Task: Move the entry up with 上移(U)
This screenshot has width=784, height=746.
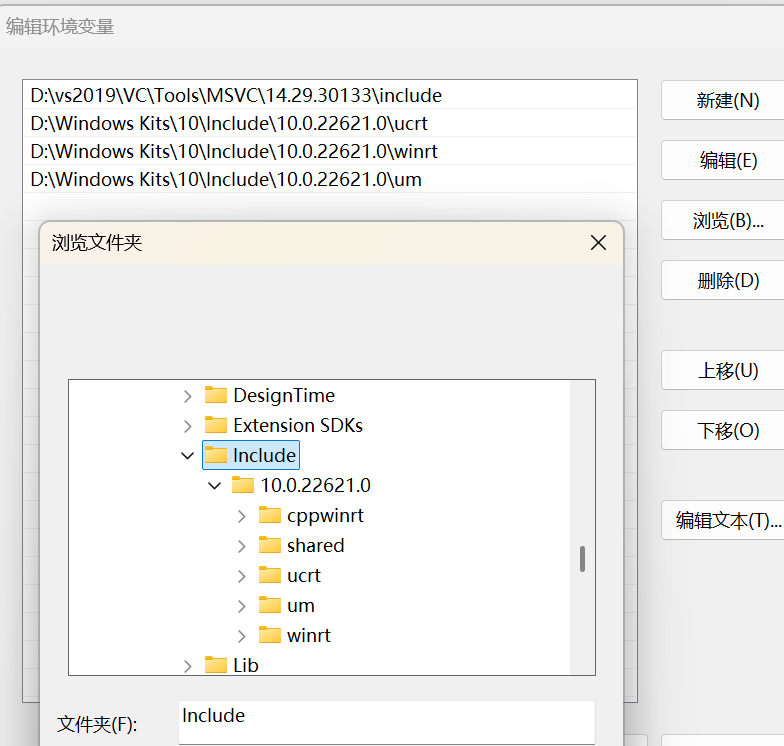Action: [x=725, y=370]
